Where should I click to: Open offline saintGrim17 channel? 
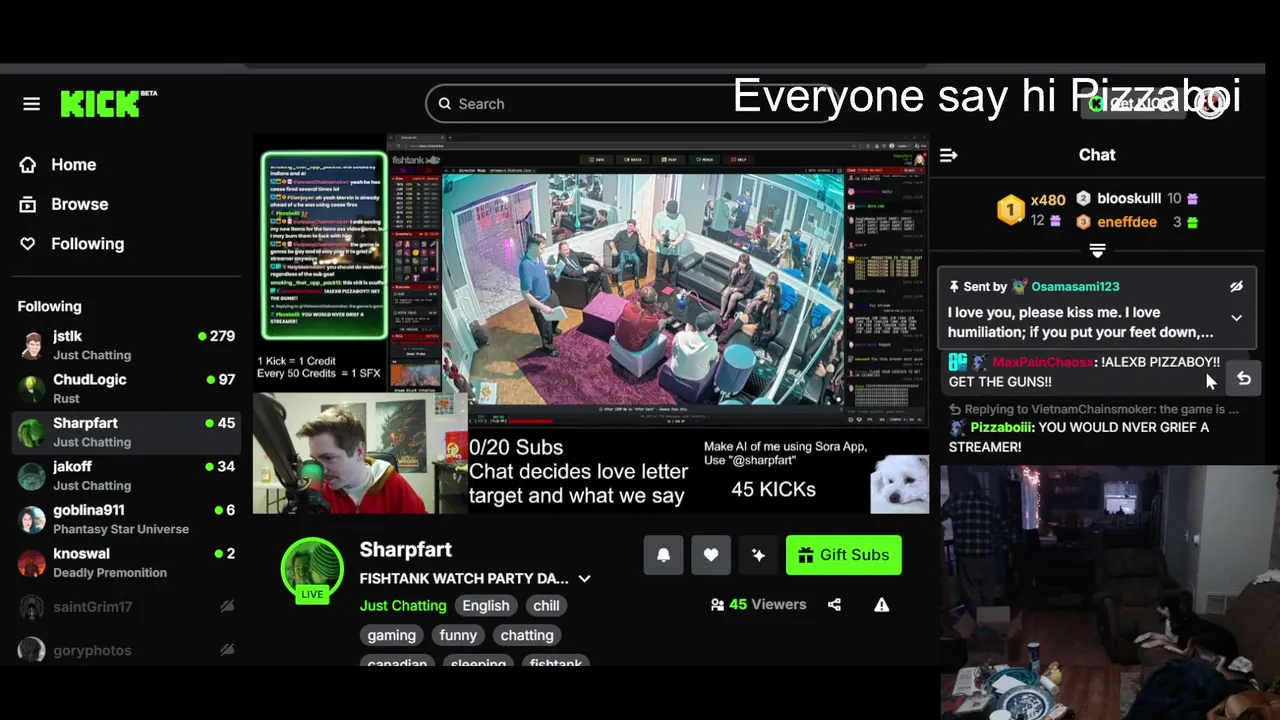click(125, 606)
